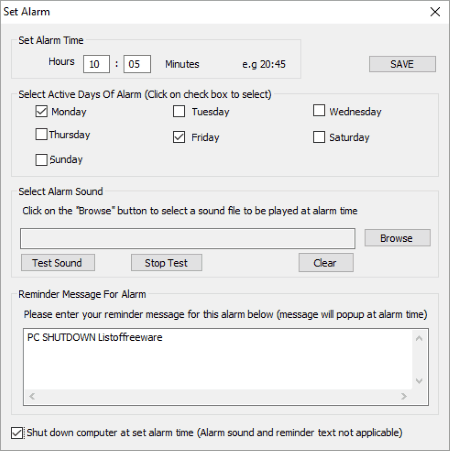
Task: Click the Hours input field
Action: [96, 64]
